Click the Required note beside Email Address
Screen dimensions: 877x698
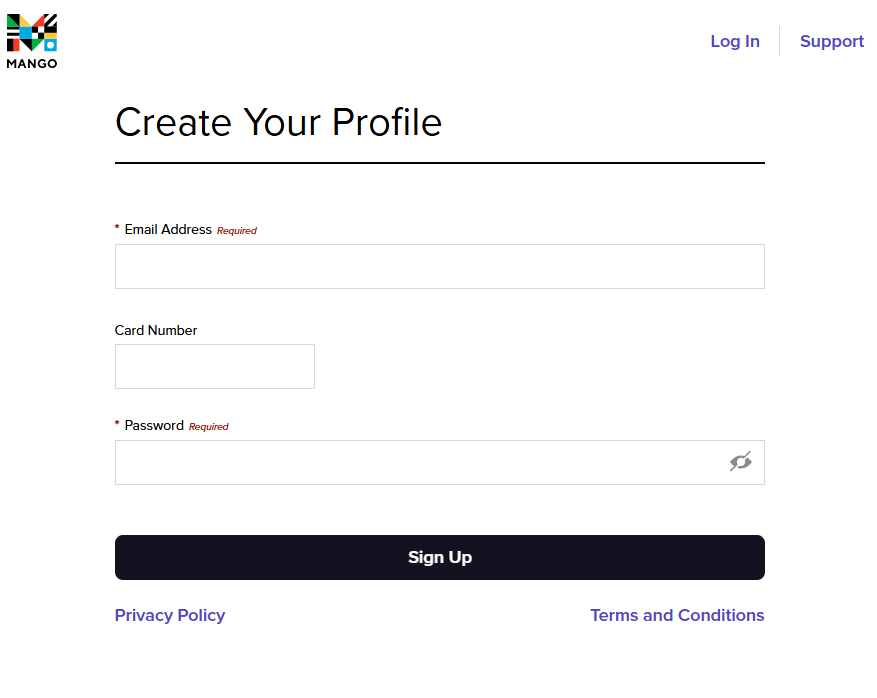tap(237, 231)
